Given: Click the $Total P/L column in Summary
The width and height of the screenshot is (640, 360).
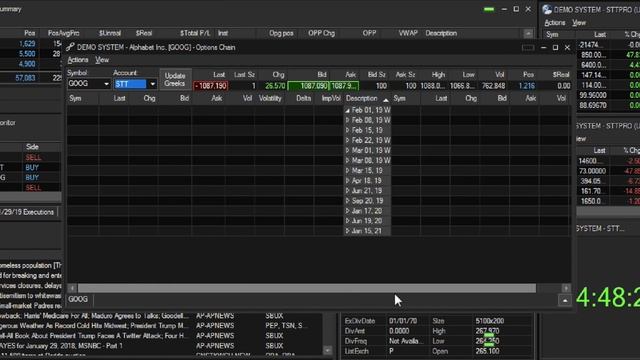Looking at the screenshot, I should click(x=195, y=33).
